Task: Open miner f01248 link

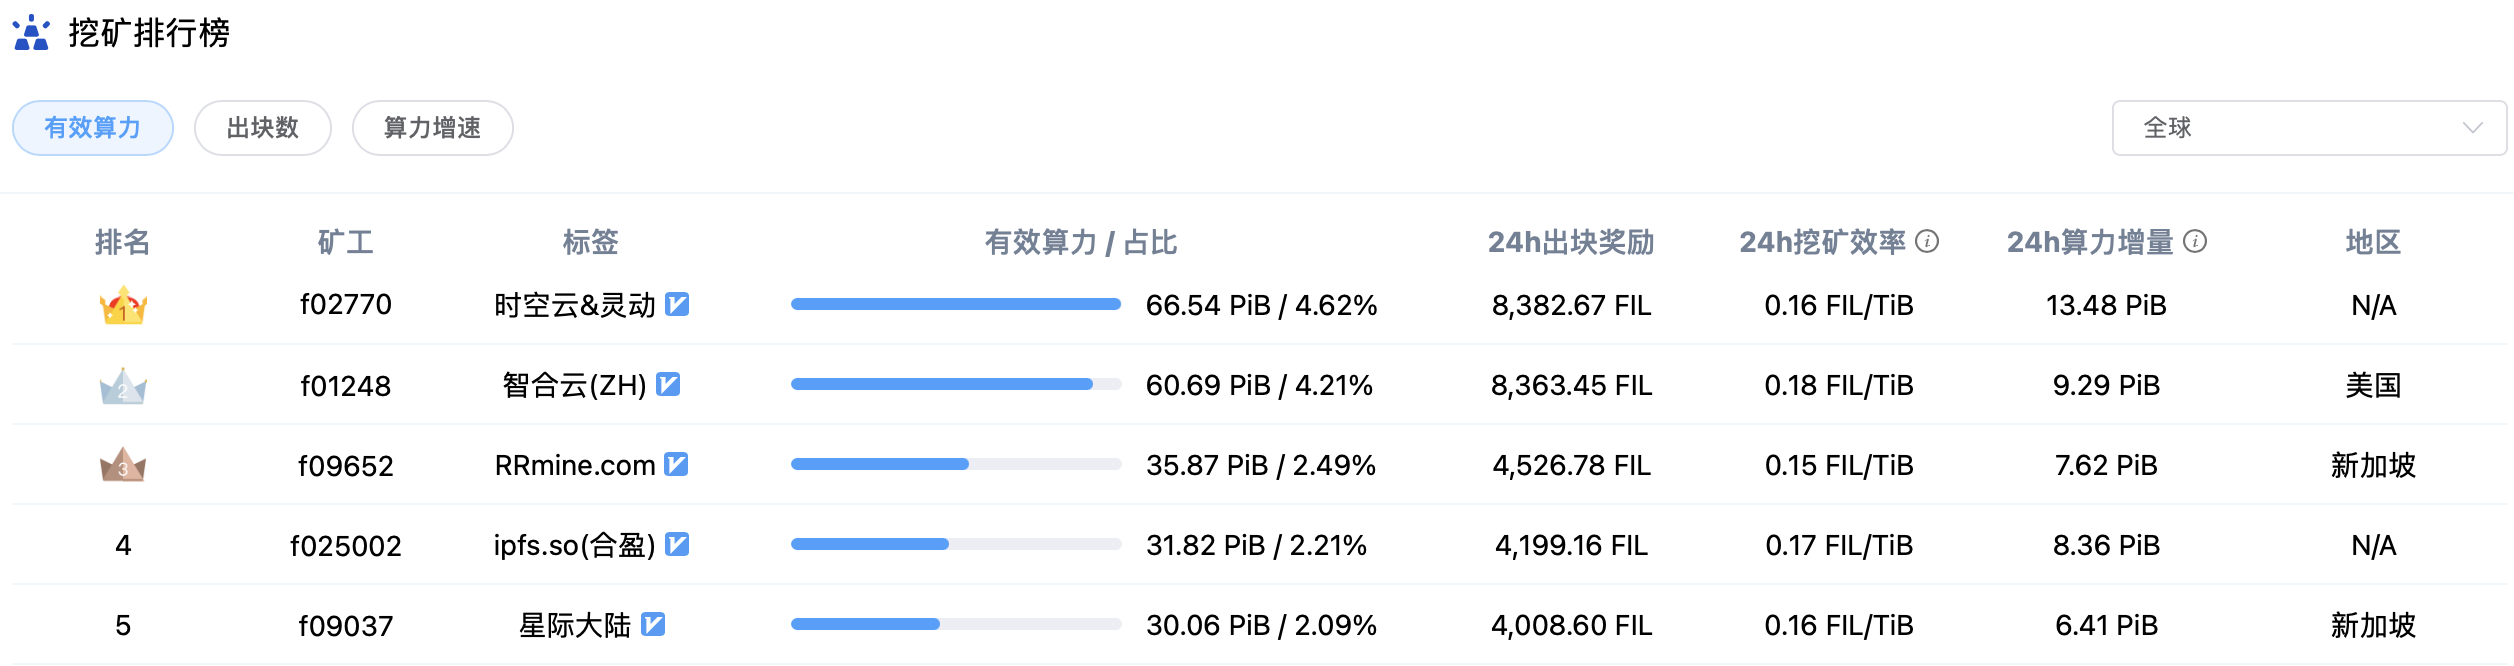Action: tap(346, 385)
